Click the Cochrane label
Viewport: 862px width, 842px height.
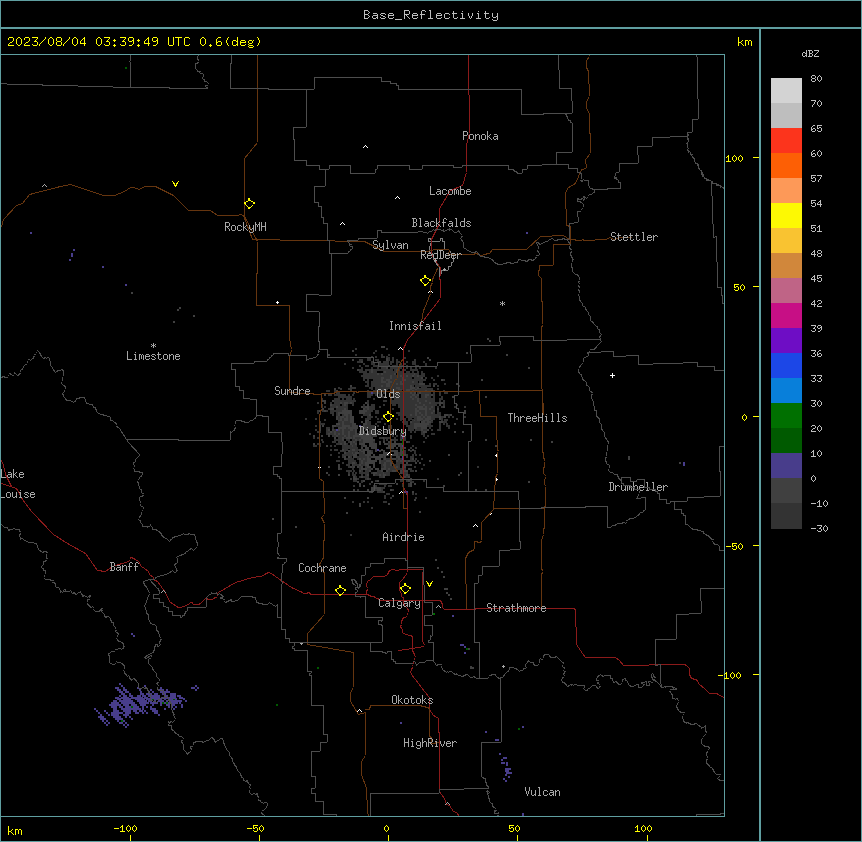pos(322,568)
